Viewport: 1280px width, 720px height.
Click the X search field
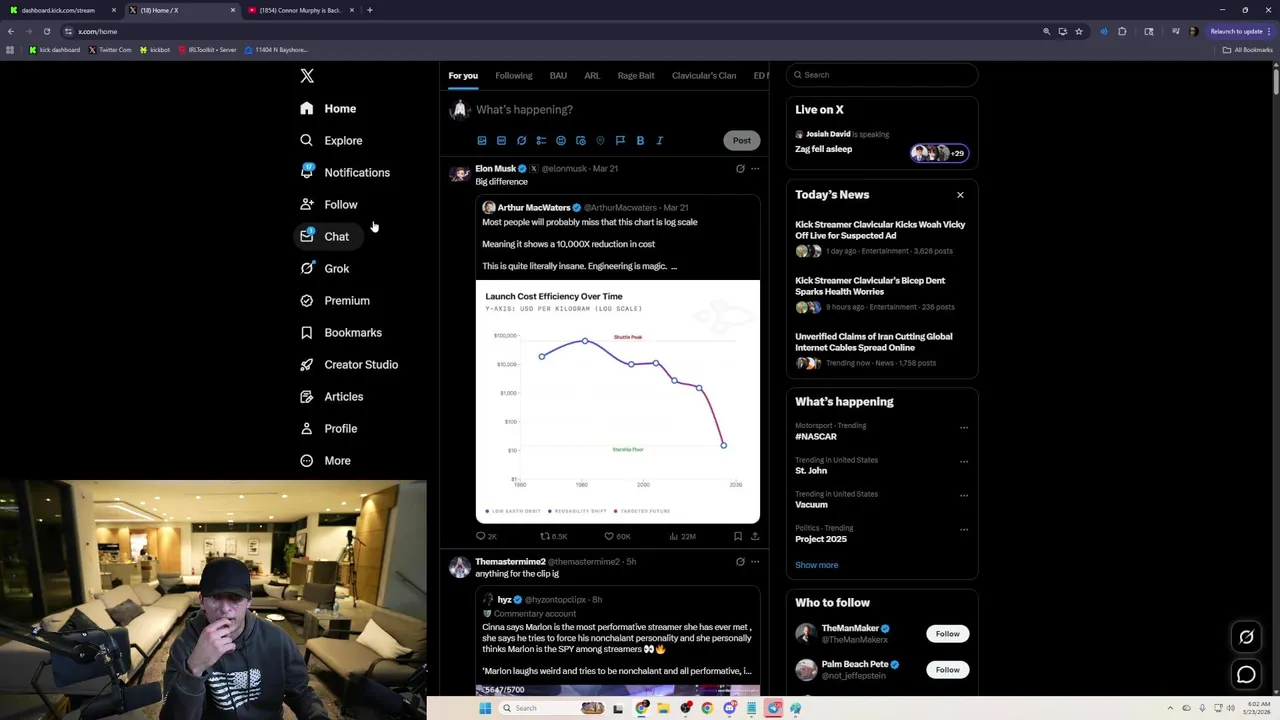coord(882,75)
